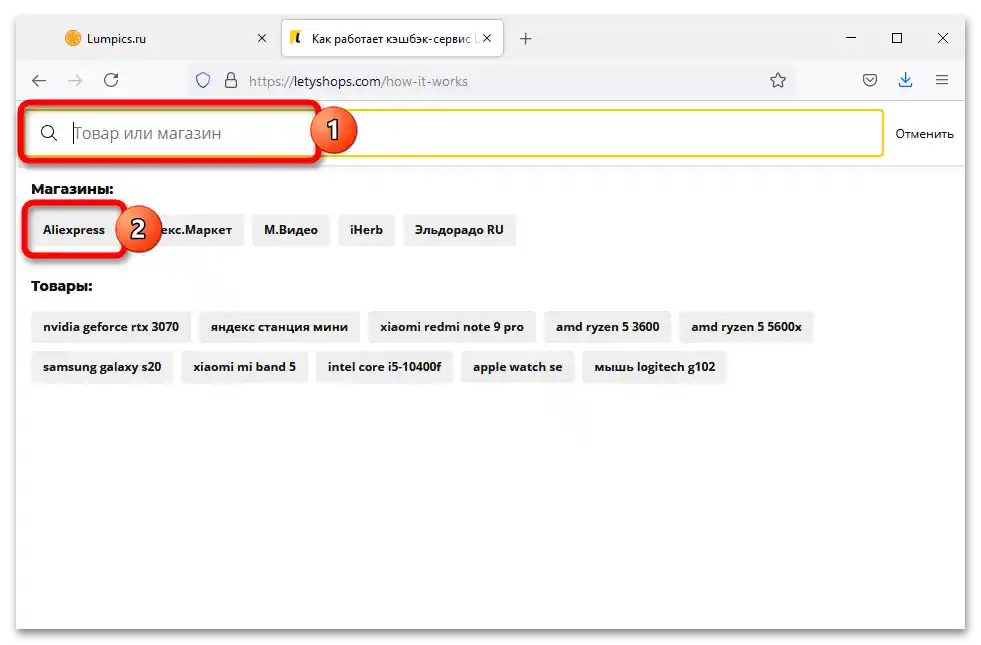The height and width of the screenshot is (645, 981).
Task: Open tracking protection shield info
Action: point(203,81)
